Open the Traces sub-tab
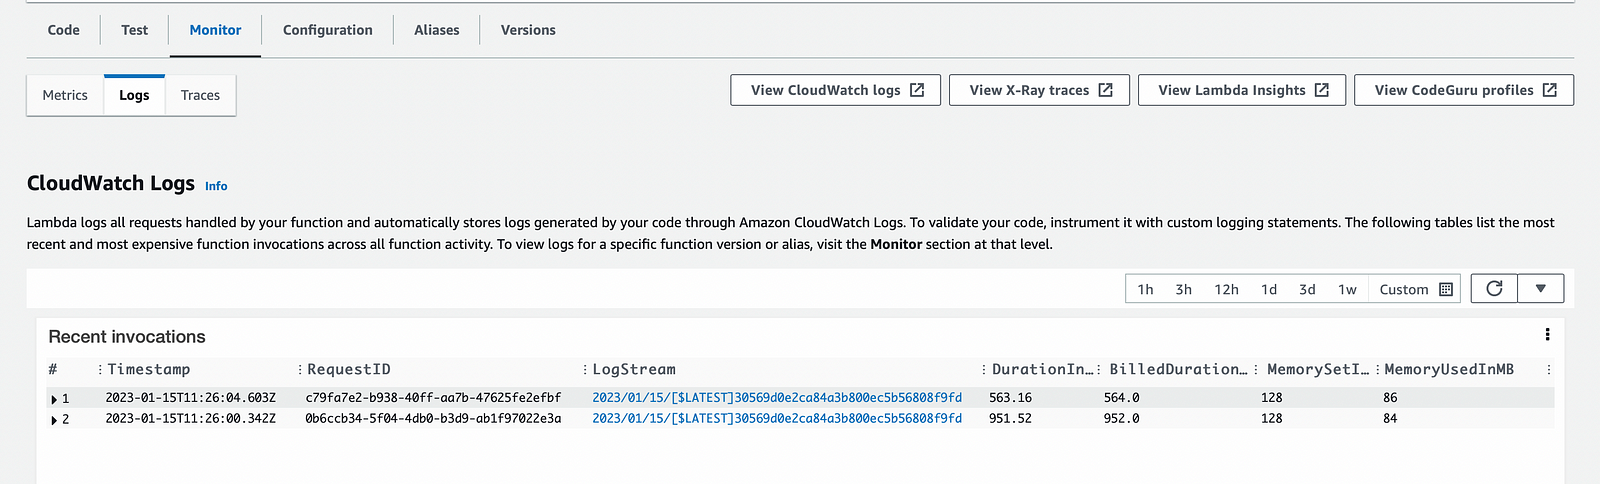 pyautogui.click(x=200, y=95)
